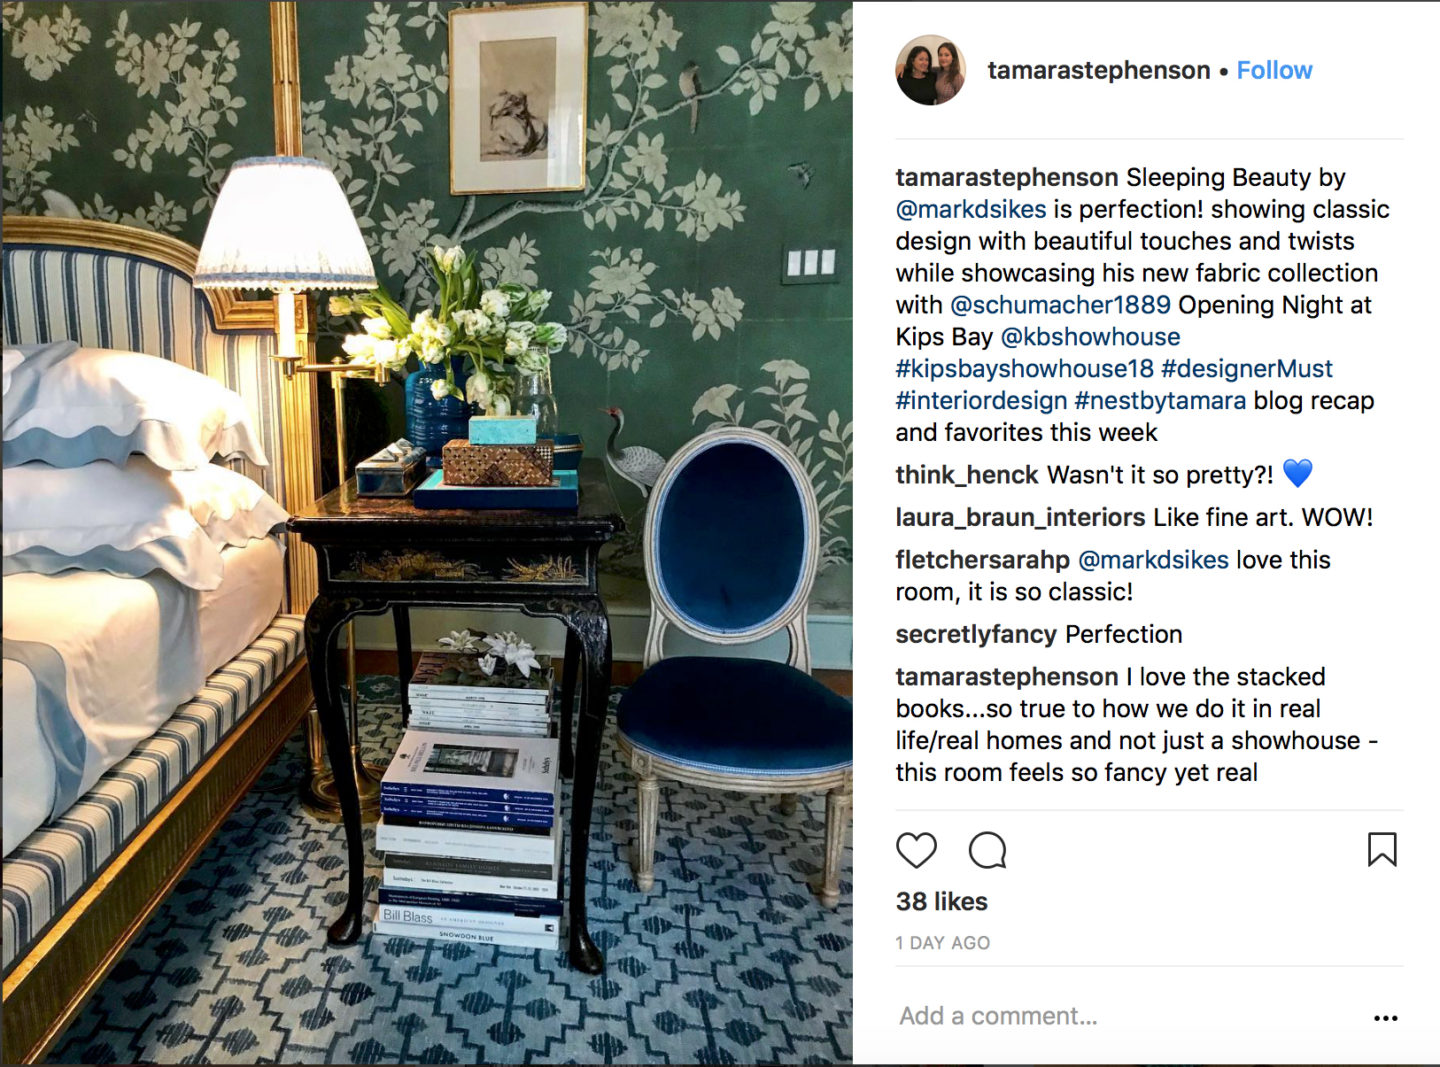Image resolution: width=1440 pixels, height=1067 pixels.
Task: Open more options three-dot menu
Action: pyautogui.click(x=1385, y=1018)
